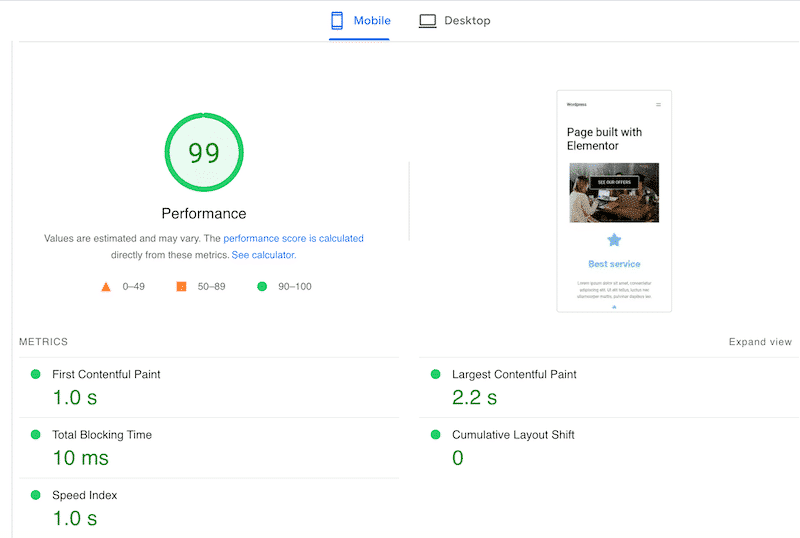Click the green dot beside Speed Index

[36, 495]
